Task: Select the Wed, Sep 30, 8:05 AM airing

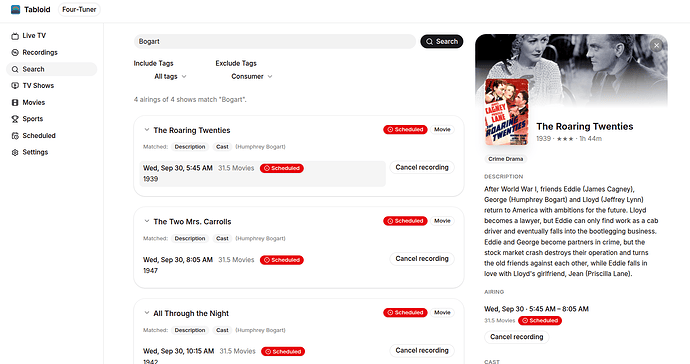Action: click(x=263, y=265)
